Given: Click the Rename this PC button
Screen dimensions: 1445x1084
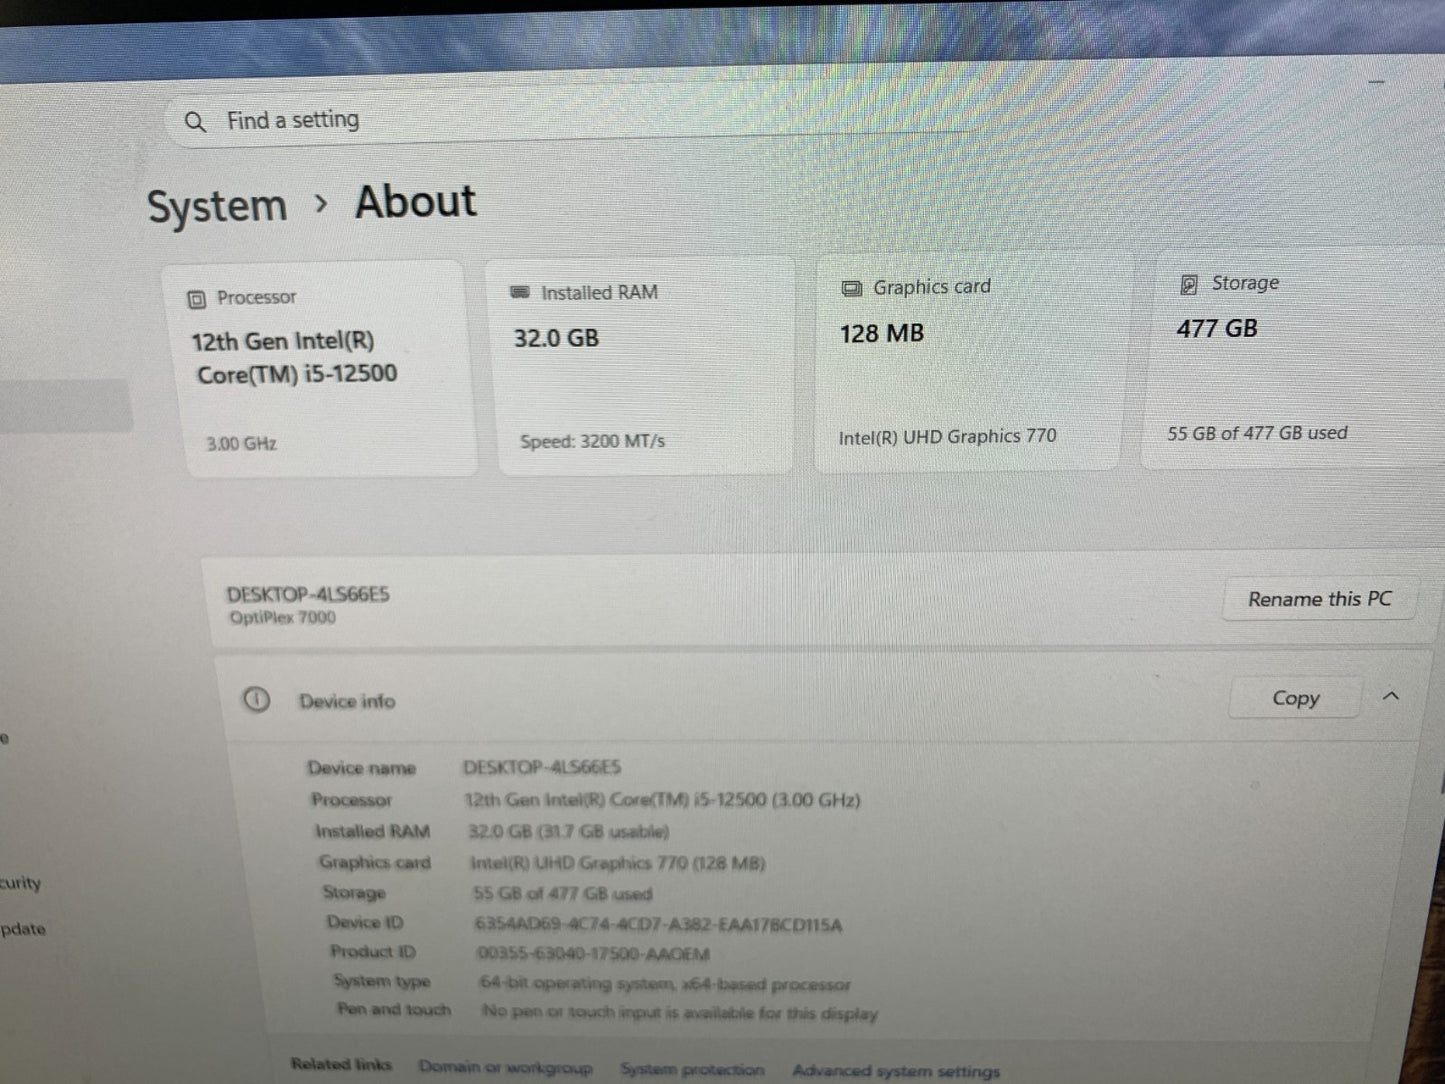Looking at the screenshot, I should [1319, 600].
